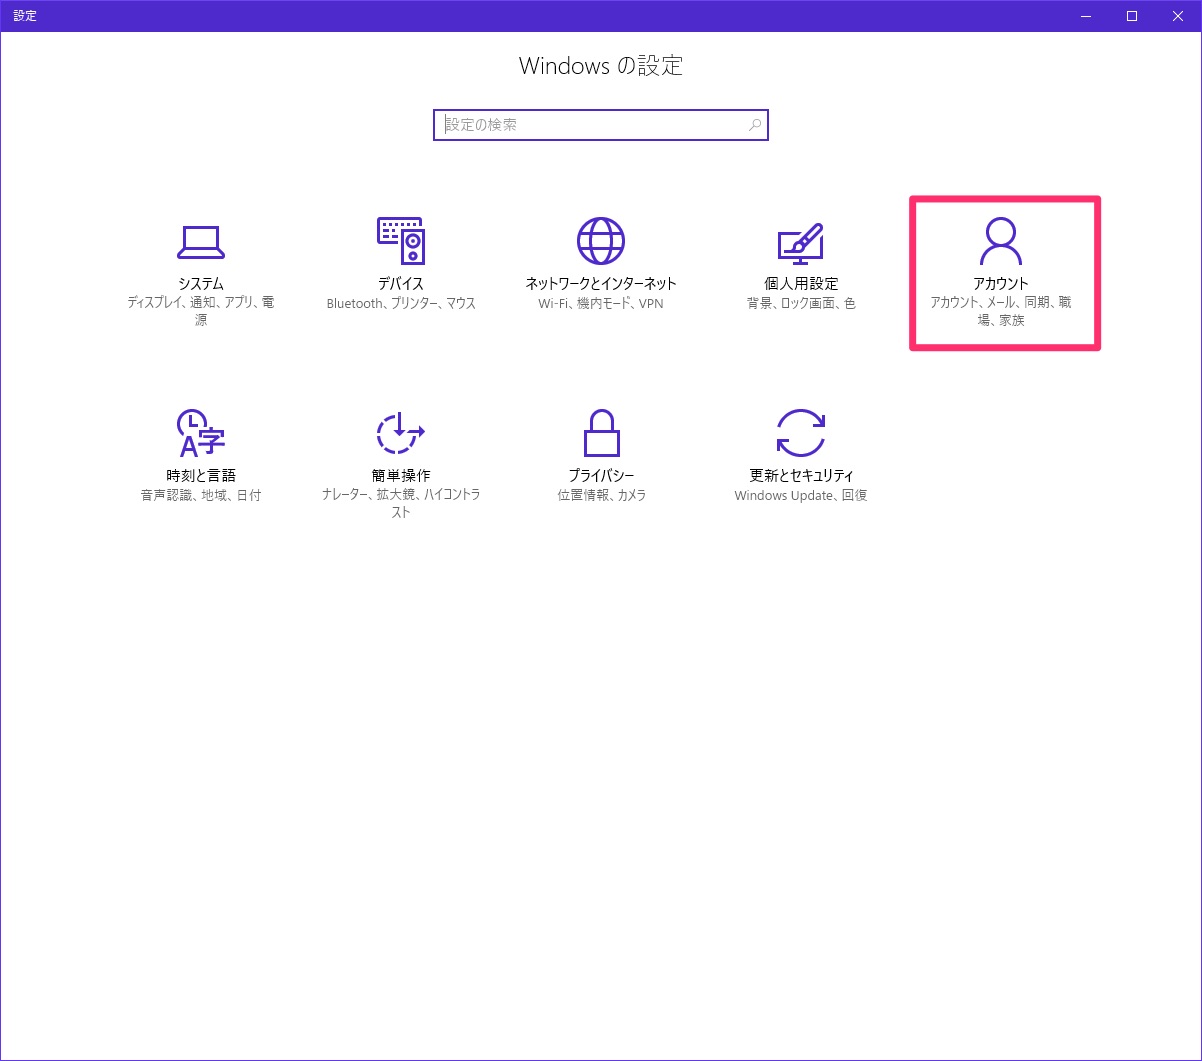Open the 簡単操作 dashed clock icon

(400, 433)
